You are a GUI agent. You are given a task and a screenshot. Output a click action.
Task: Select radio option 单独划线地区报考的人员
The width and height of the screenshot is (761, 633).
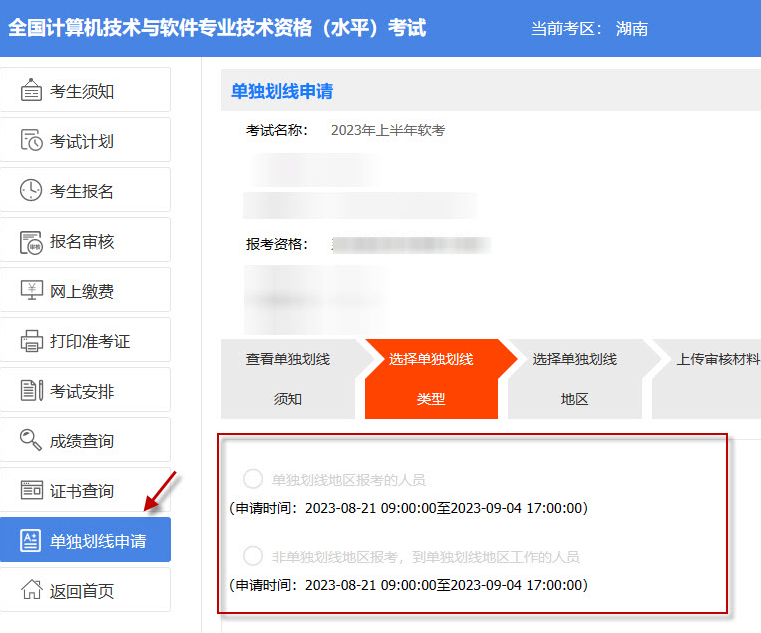253,479
